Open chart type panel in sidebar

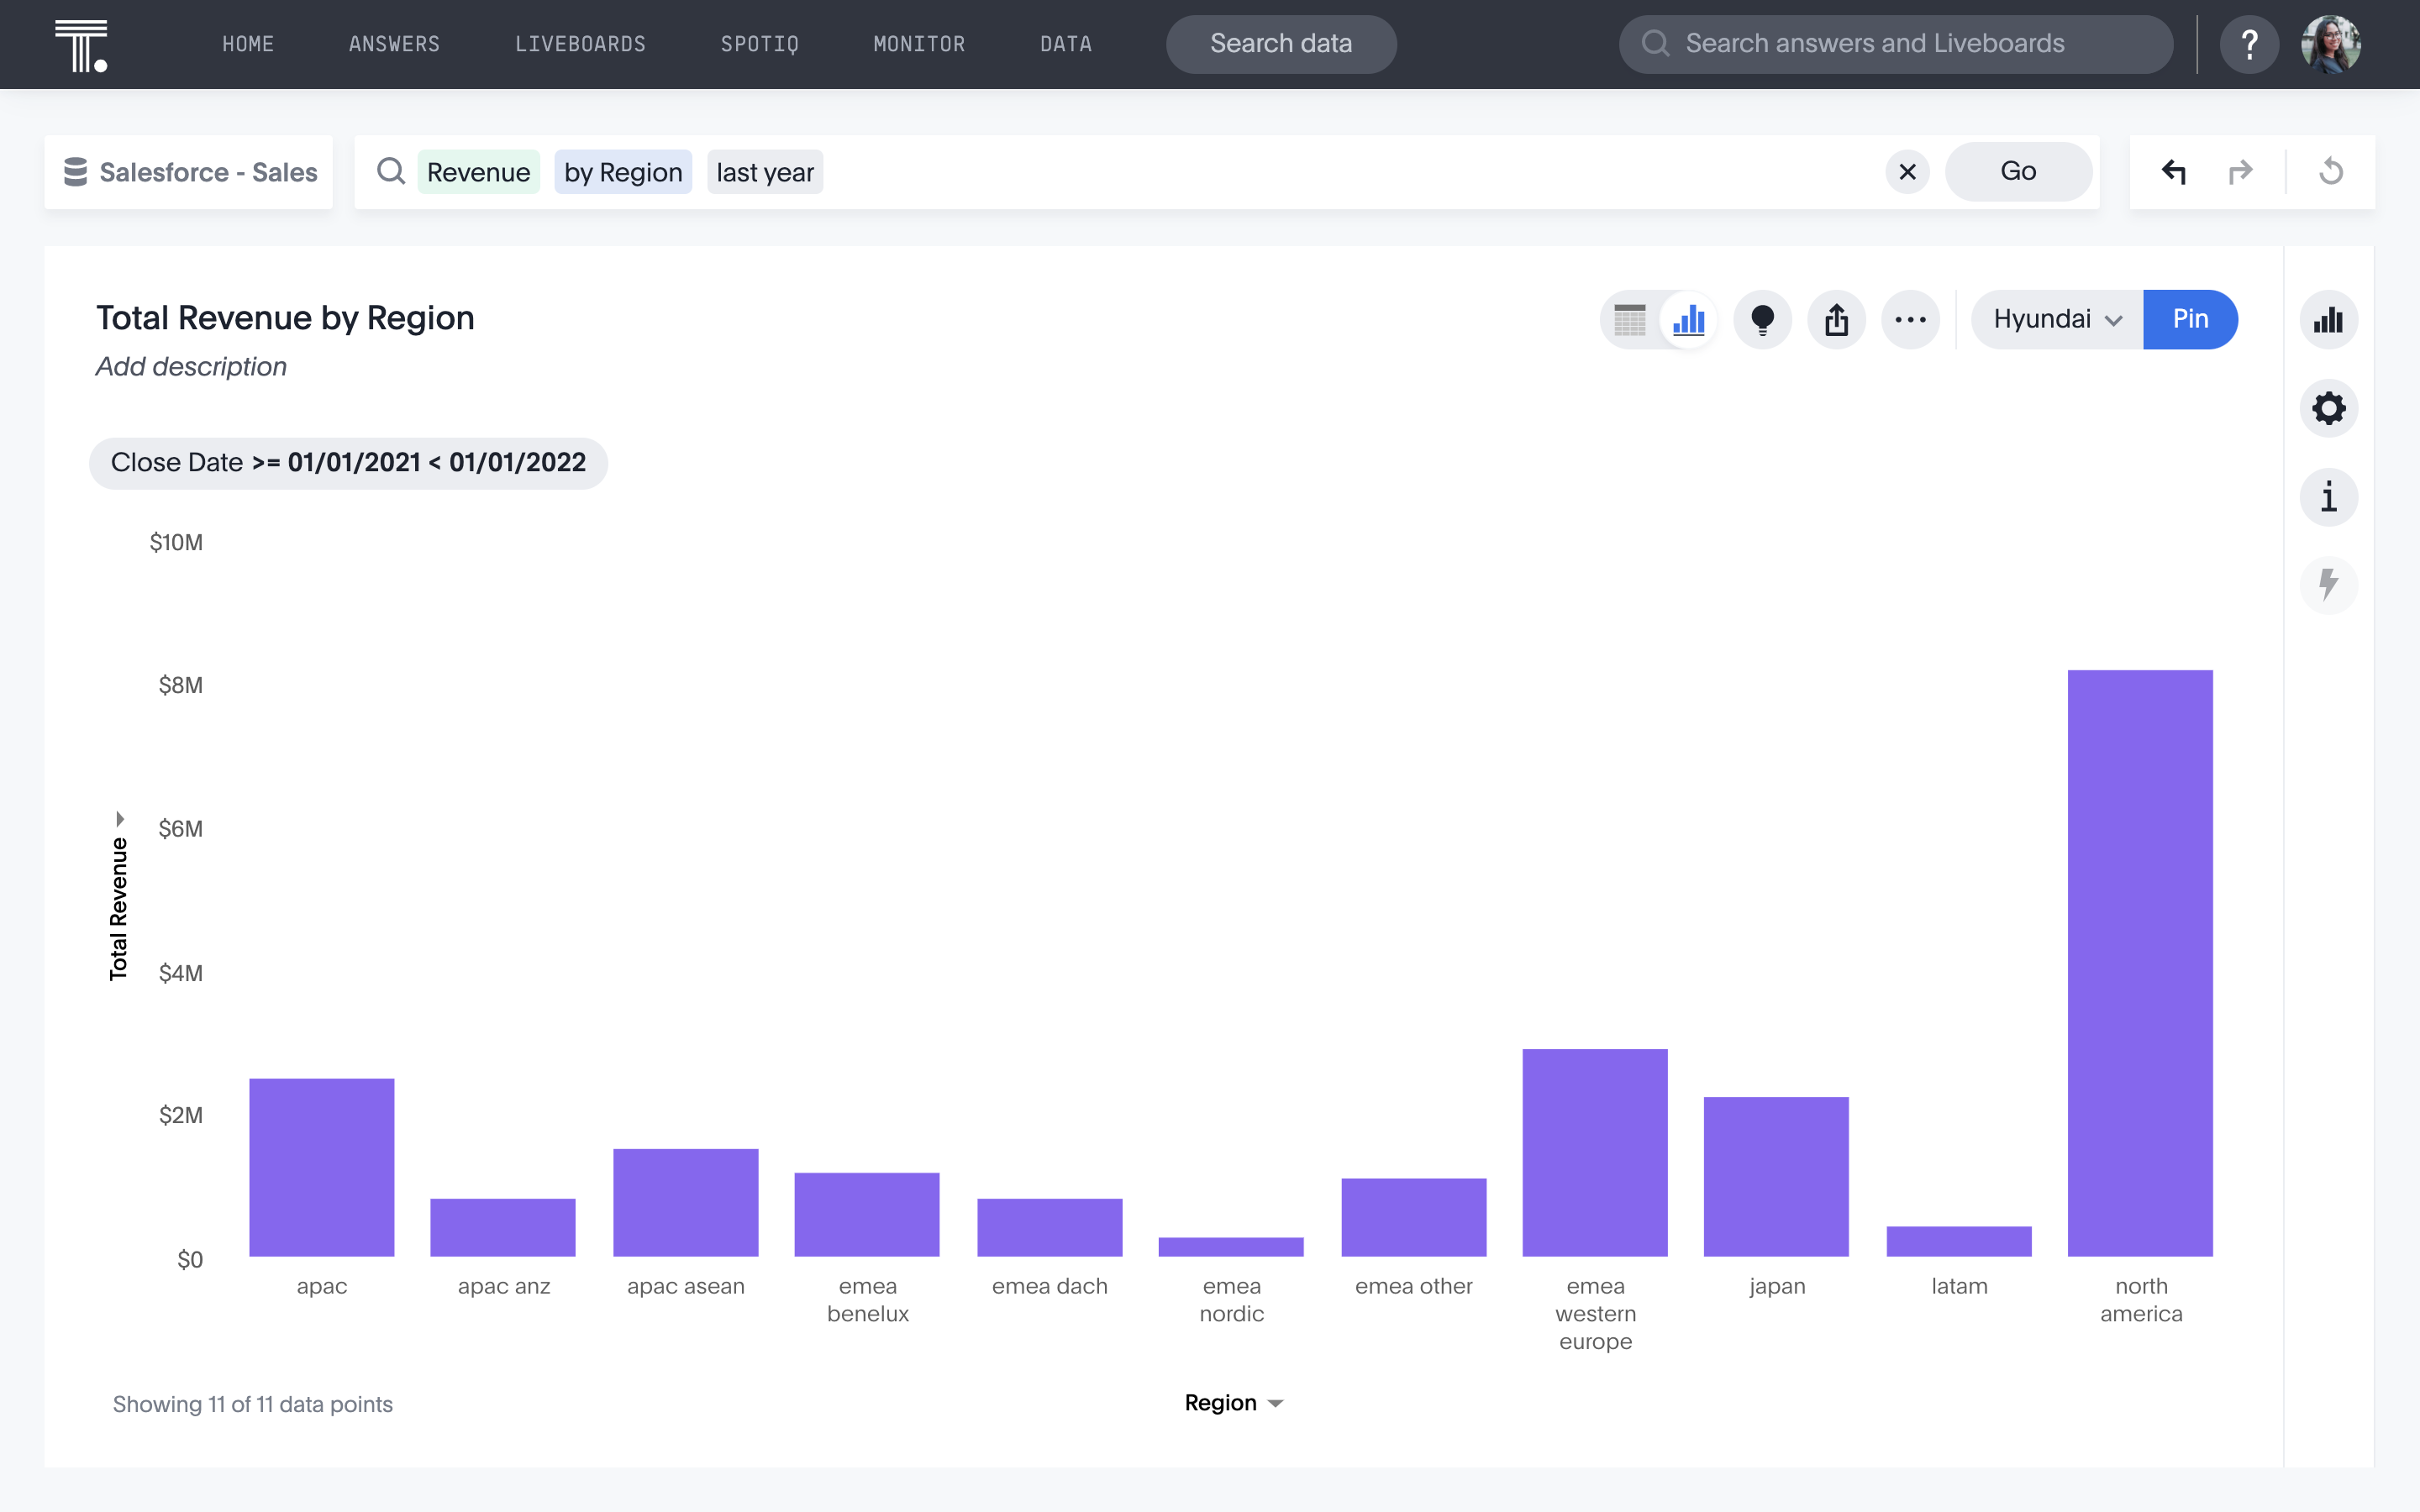tap(2328, 320)
